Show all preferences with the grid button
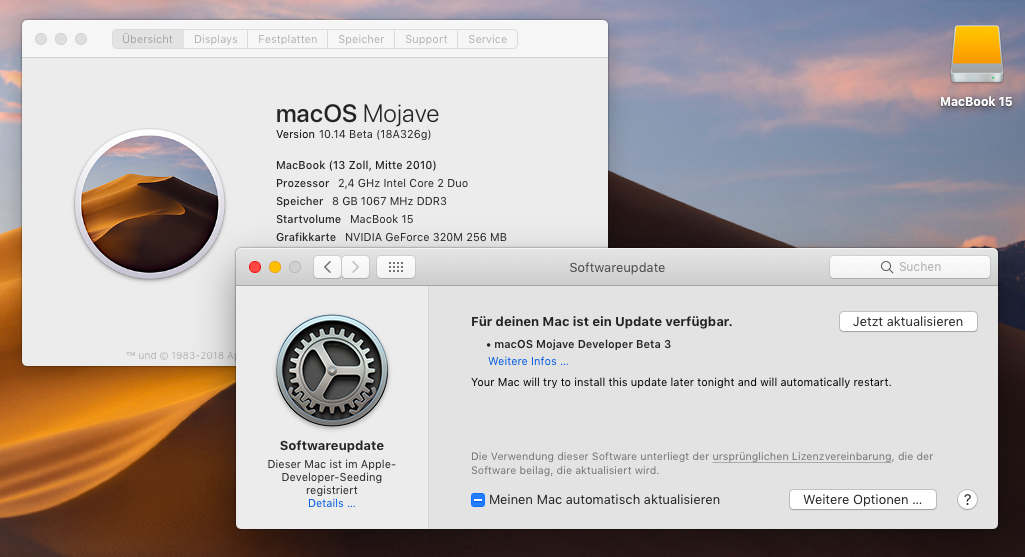Image resolution: width=1025 pixels, height=557 pixels. 395,267
